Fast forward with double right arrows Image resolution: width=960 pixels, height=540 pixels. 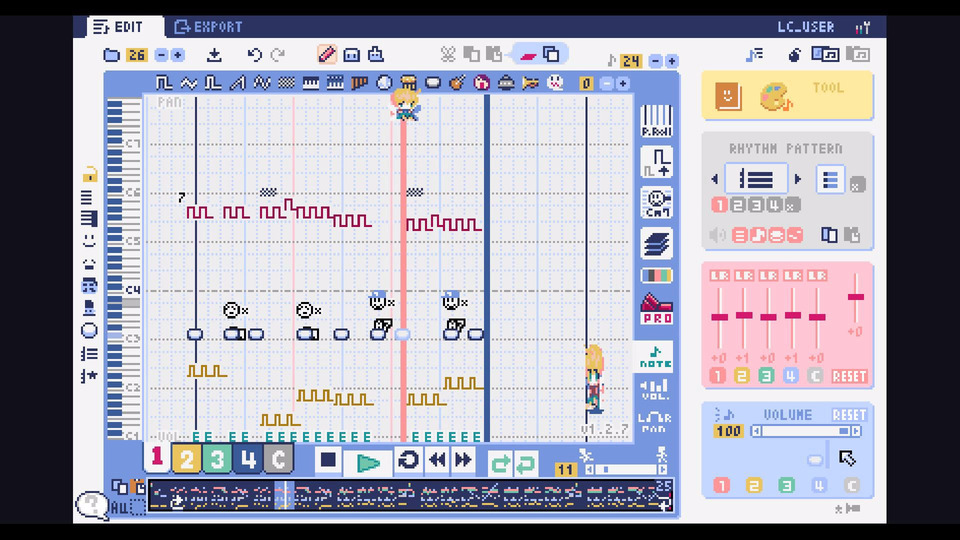pyautogui.click(x=463, y=460)
